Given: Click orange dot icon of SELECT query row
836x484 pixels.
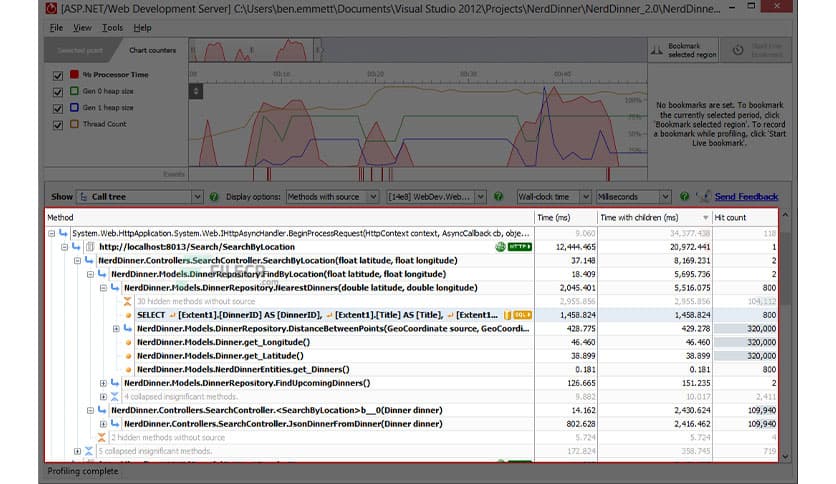Looking at the screenshot, I should point(128,315).
